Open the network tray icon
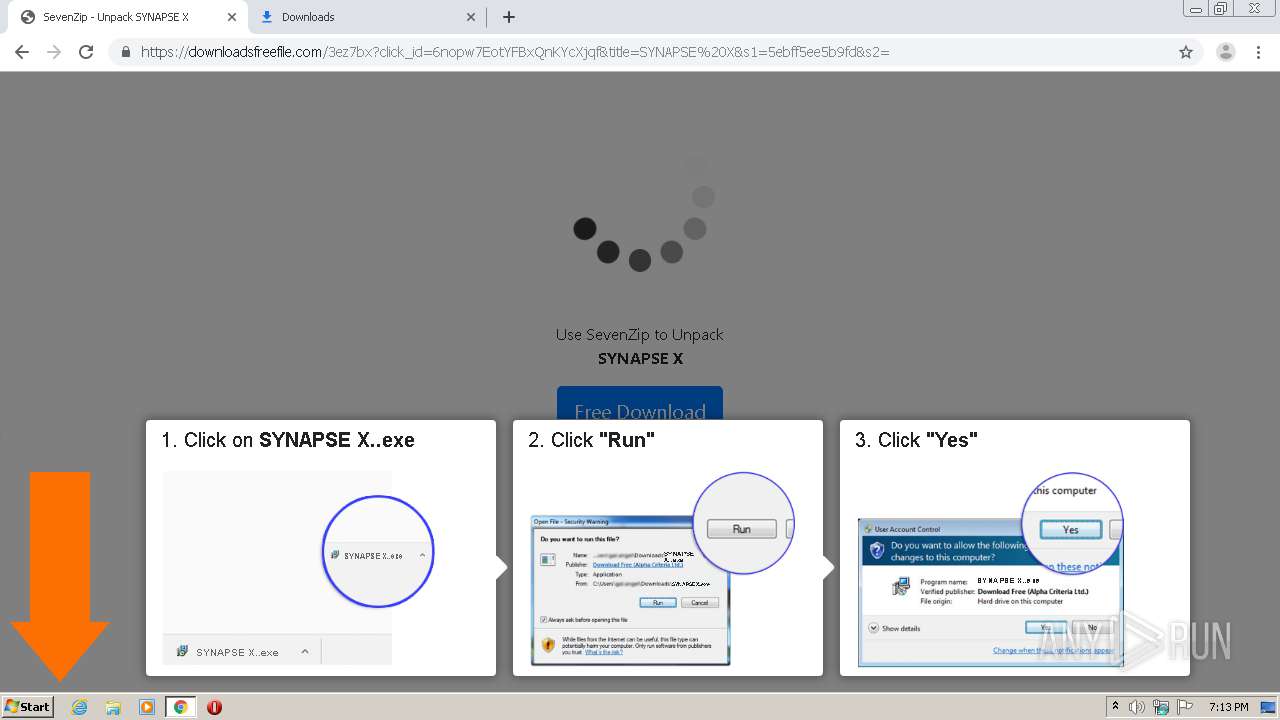 click(x=1161, y=707)
